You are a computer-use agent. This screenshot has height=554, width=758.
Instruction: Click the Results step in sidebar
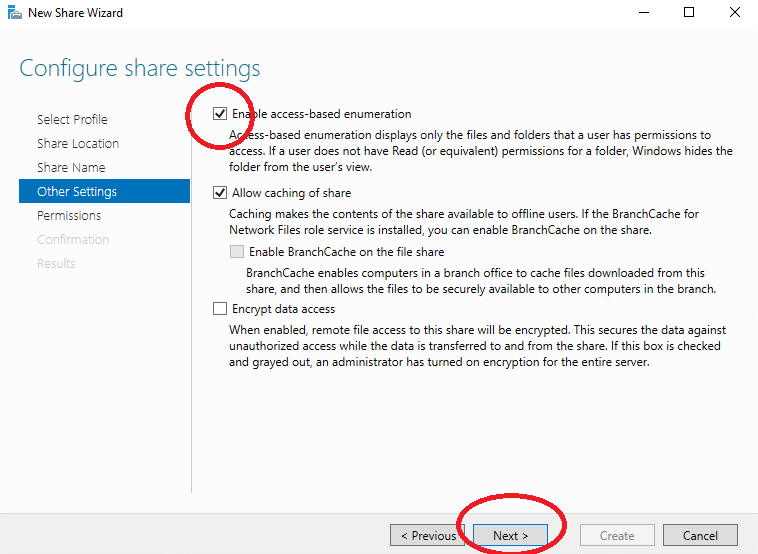click(56, 263)
